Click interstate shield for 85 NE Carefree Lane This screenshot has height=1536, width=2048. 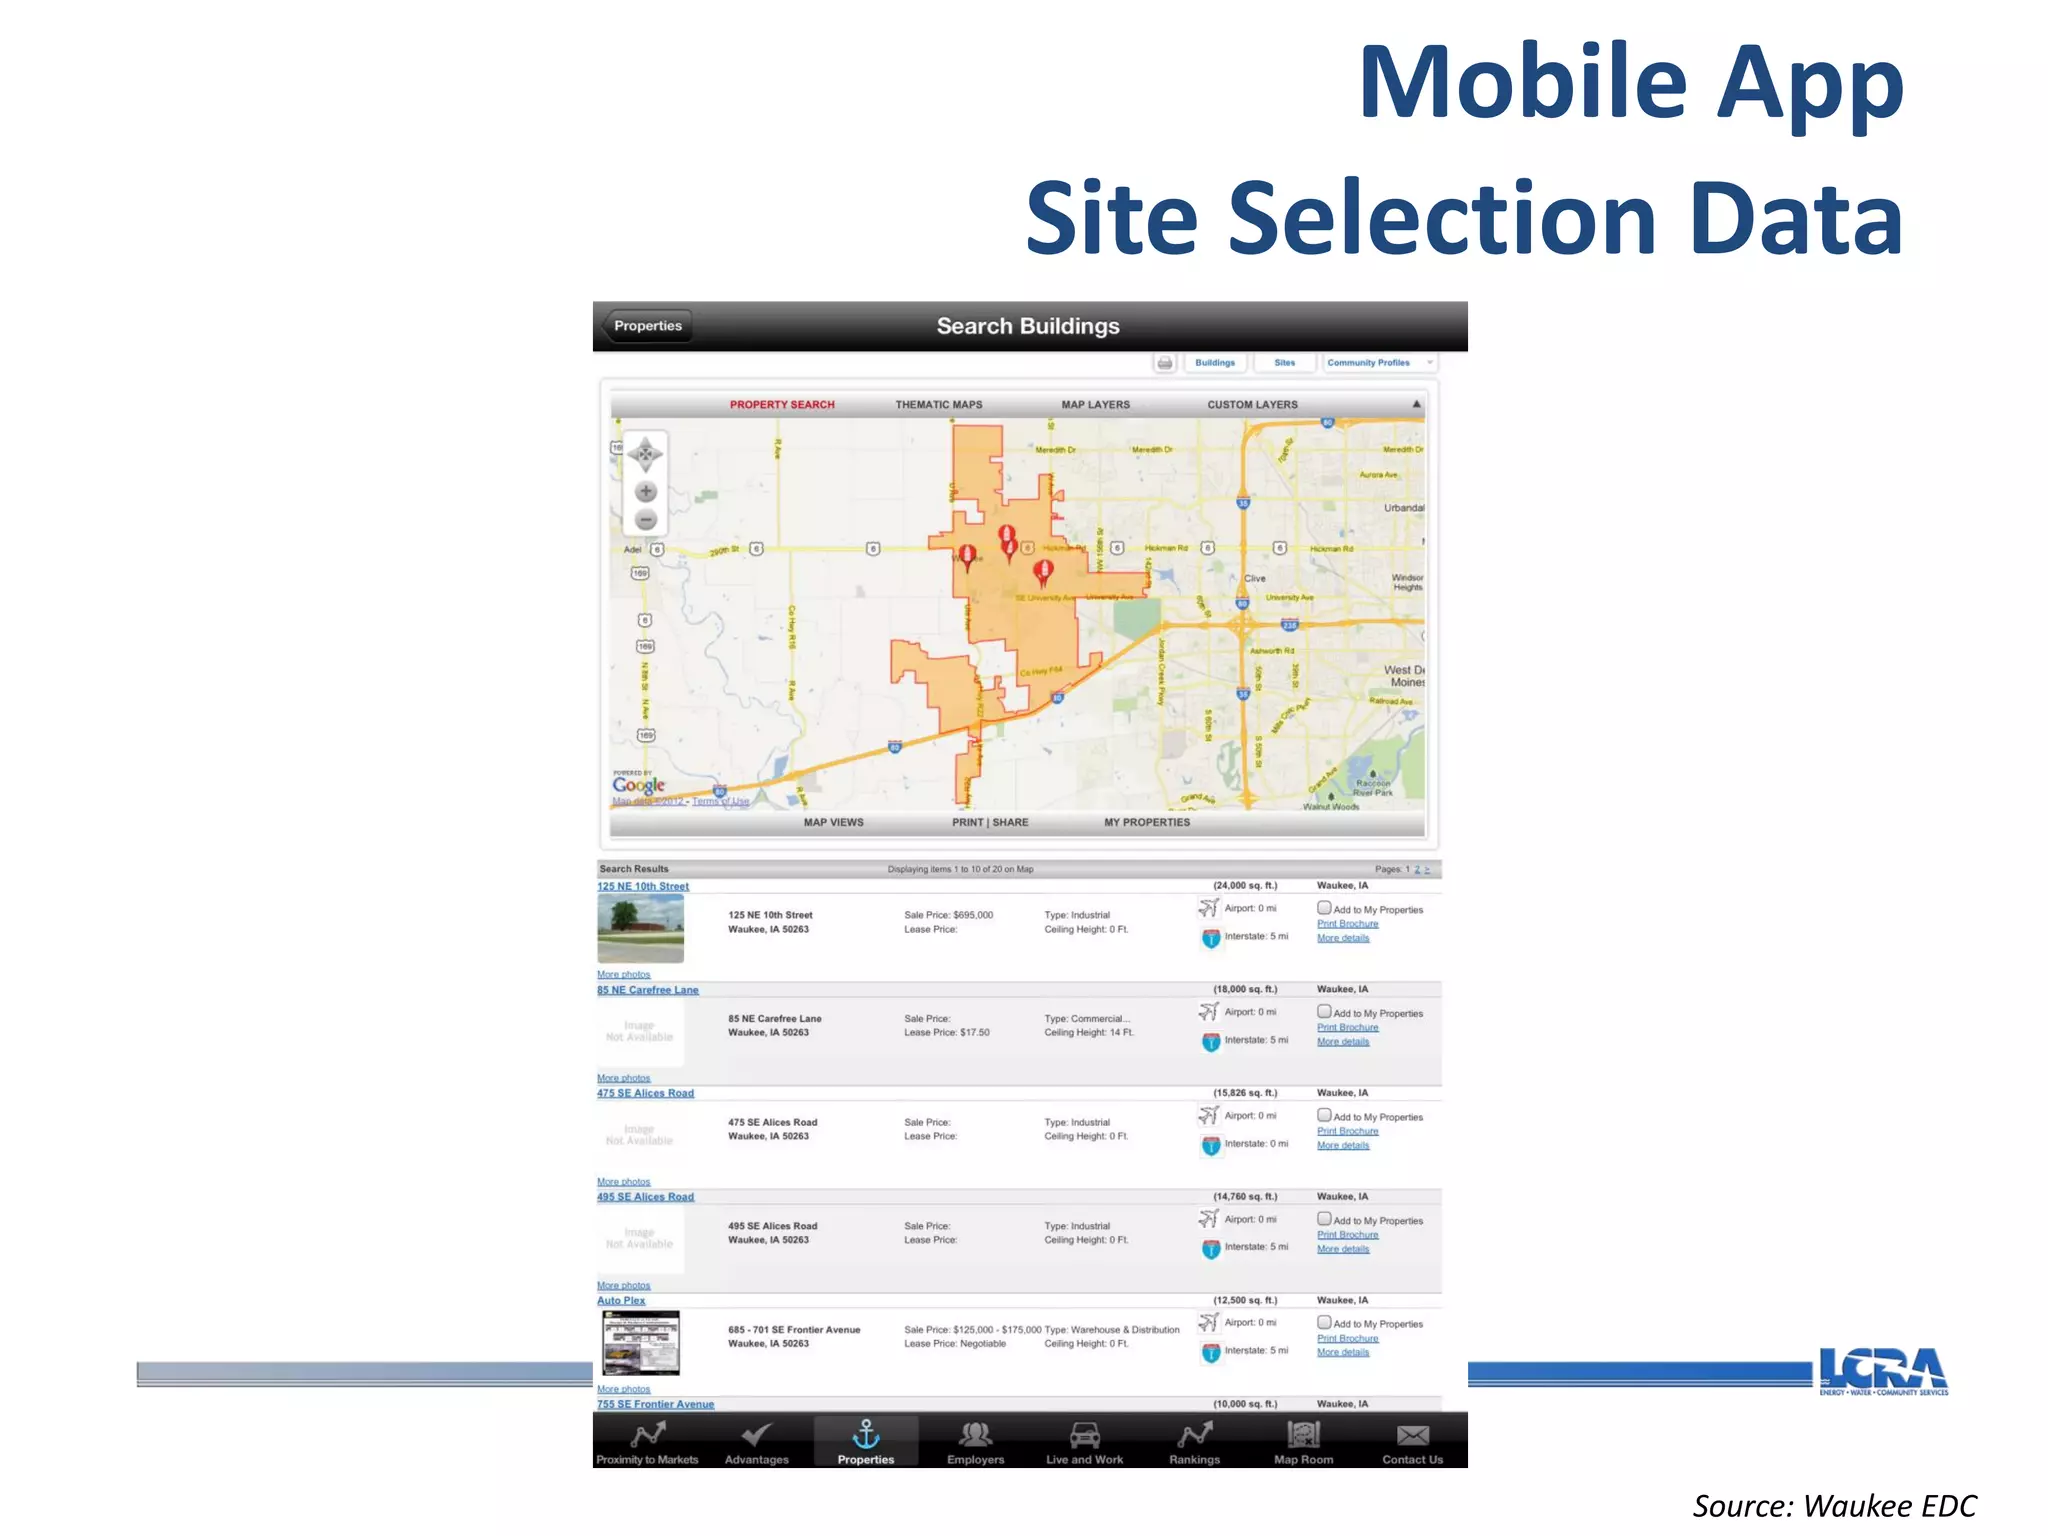pyautogui.click(x=1211, y=1042)
